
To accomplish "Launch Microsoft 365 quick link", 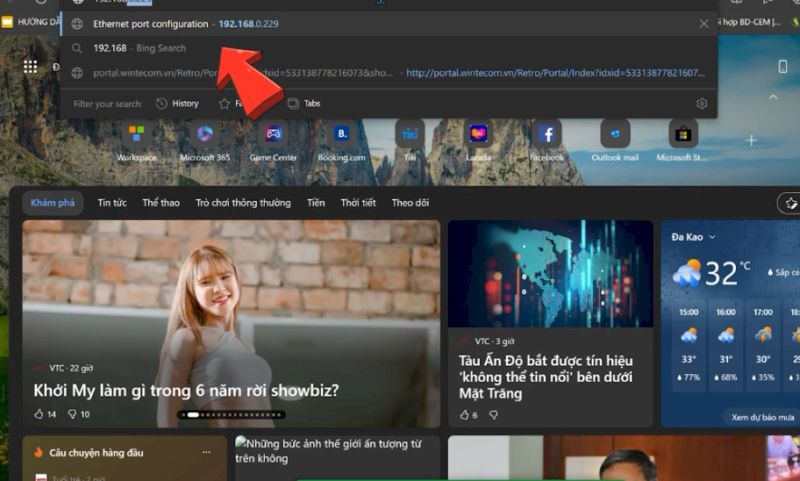I will point(205,141).
